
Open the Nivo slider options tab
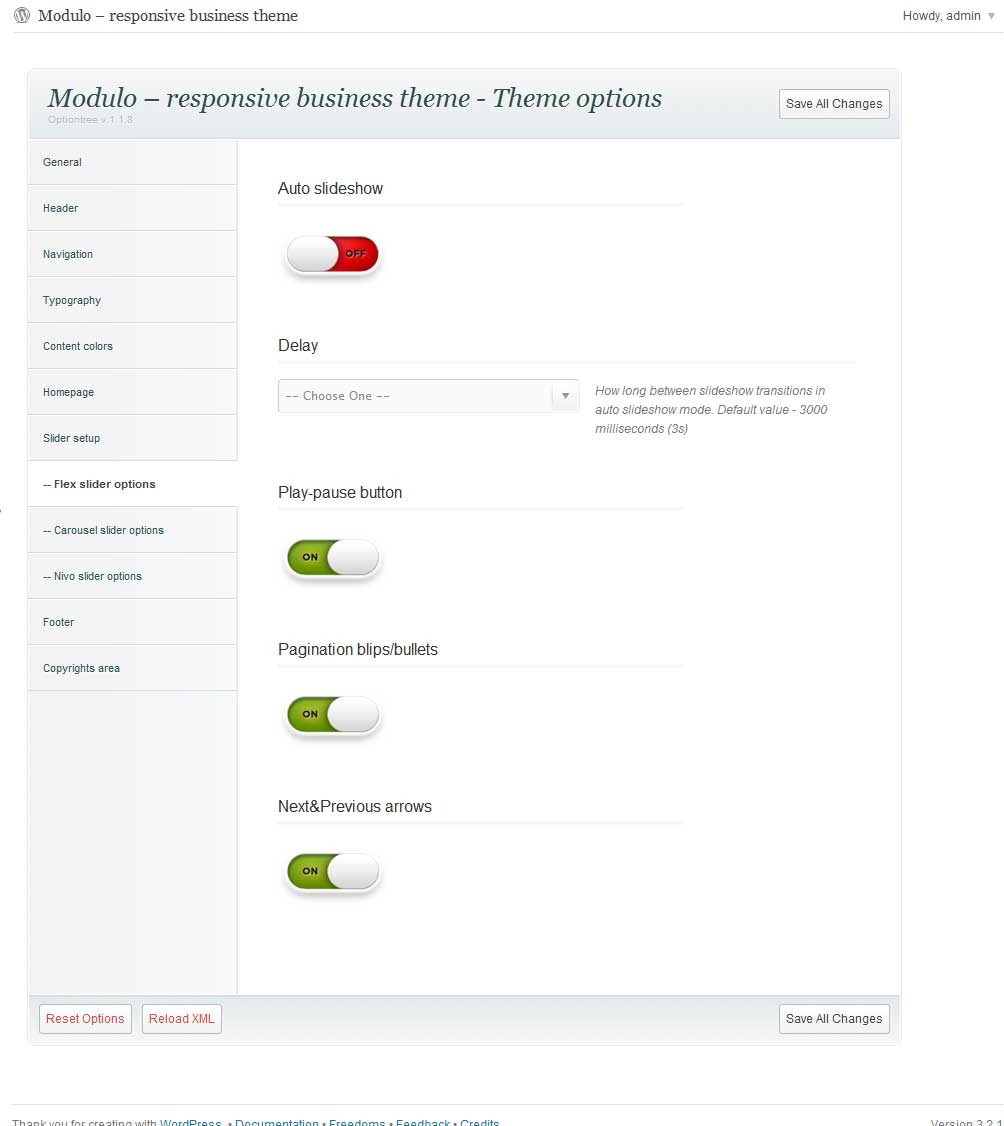point(132,576)
